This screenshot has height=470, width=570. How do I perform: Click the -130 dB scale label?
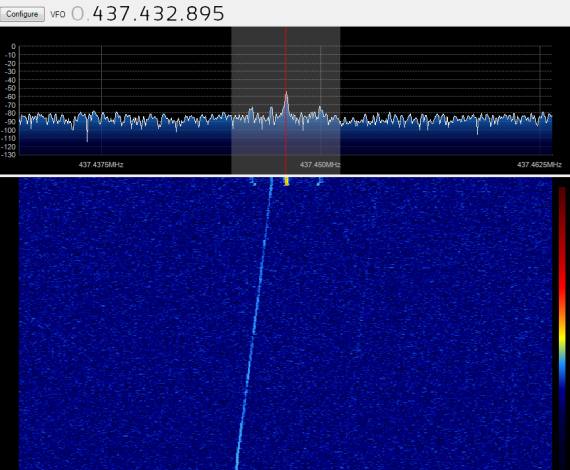[x=9, y=155]
